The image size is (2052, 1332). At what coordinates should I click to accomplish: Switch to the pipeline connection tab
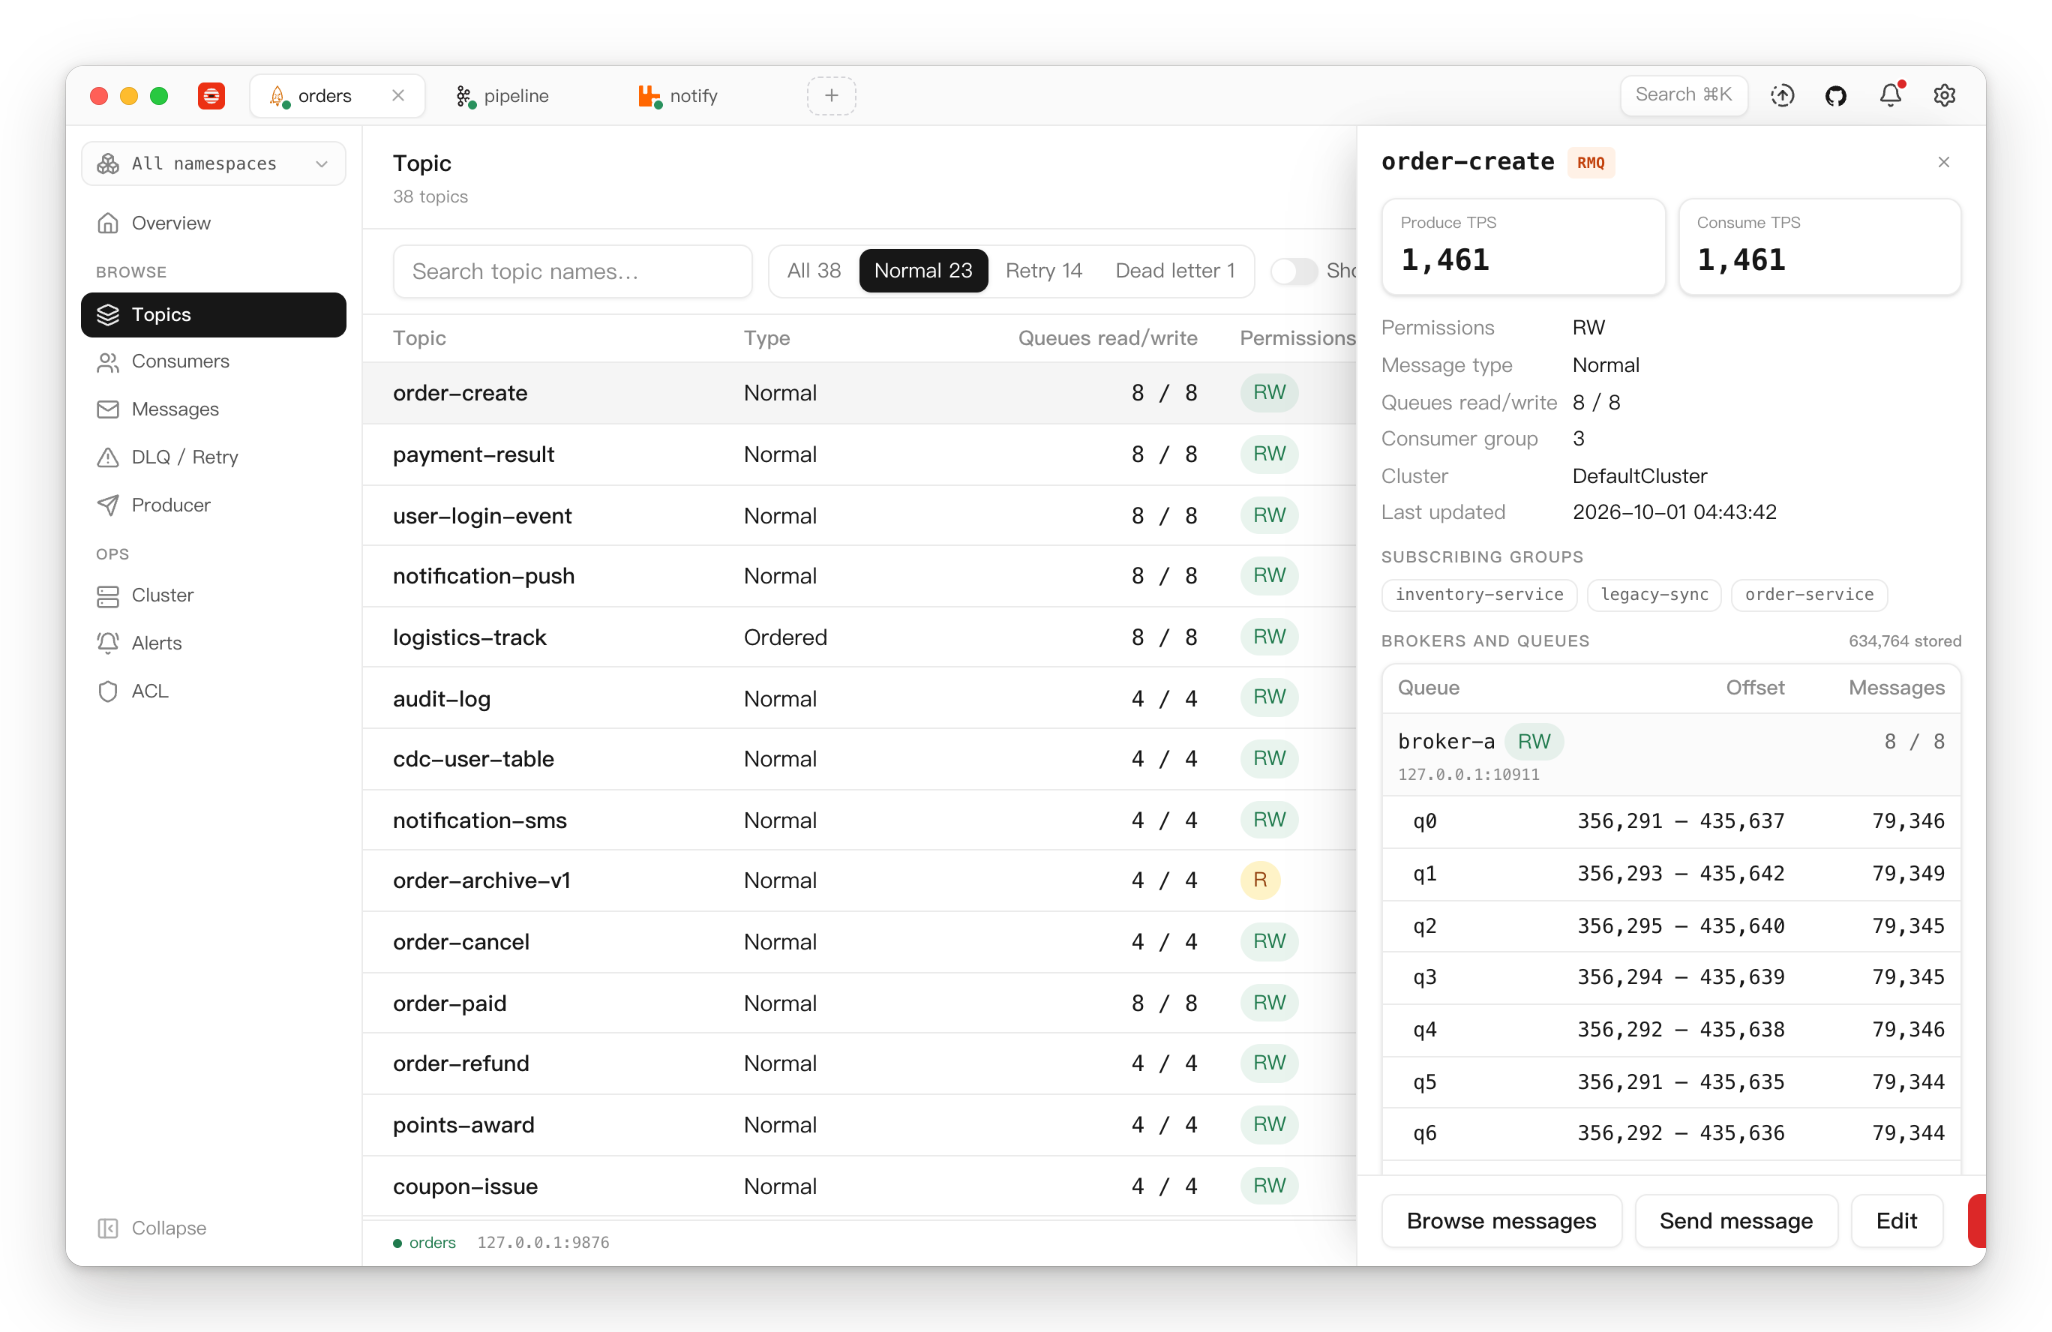[x=517, y=96]
